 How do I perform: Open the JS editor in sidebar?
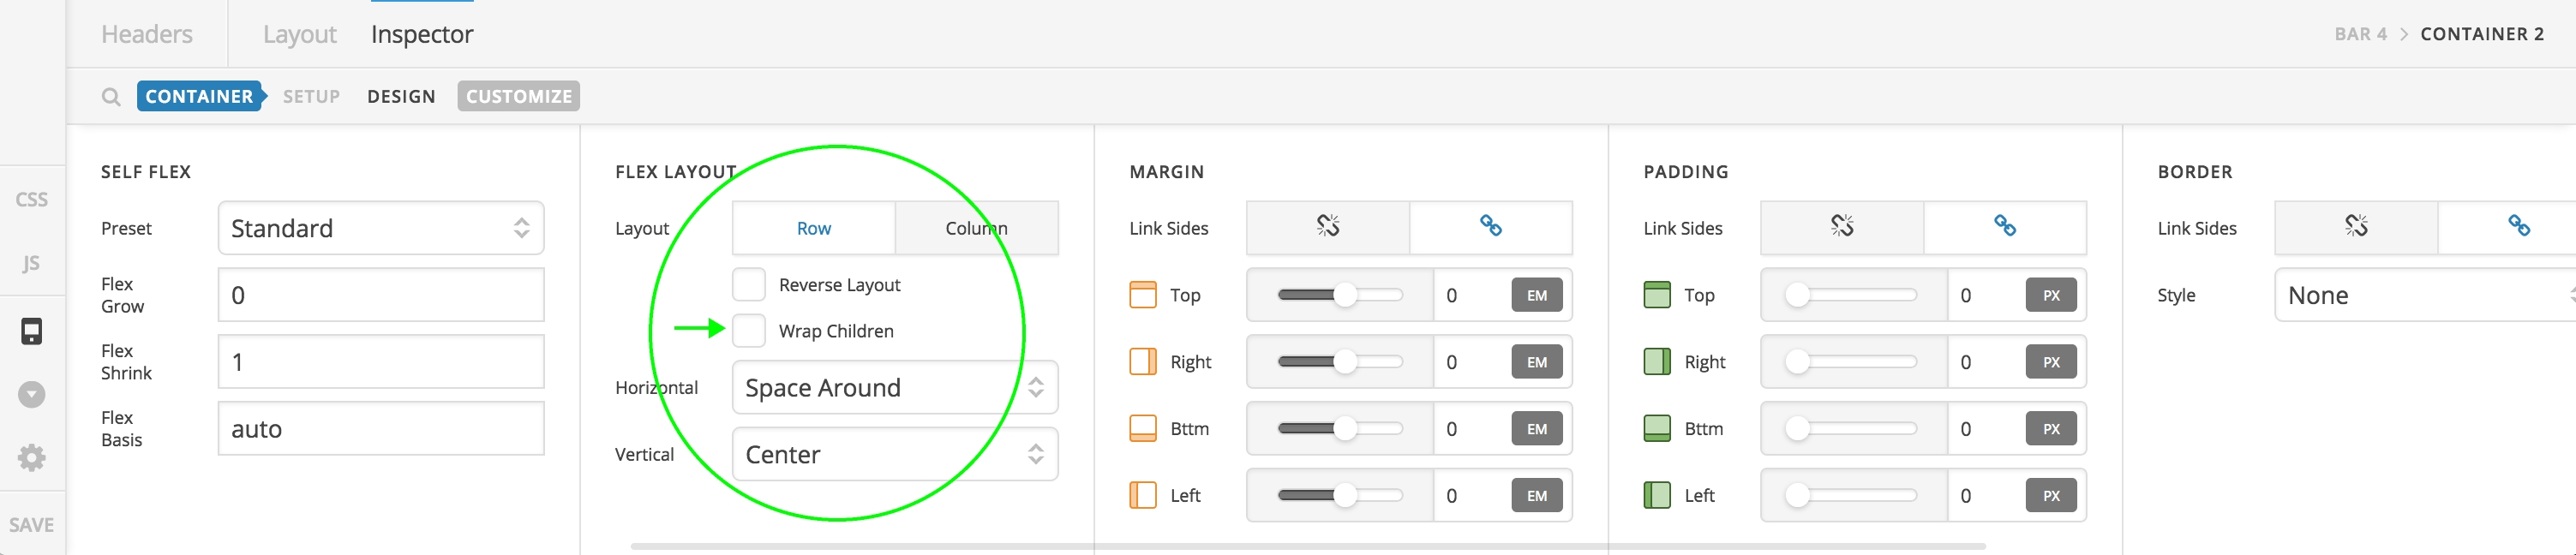pos(31,263)
